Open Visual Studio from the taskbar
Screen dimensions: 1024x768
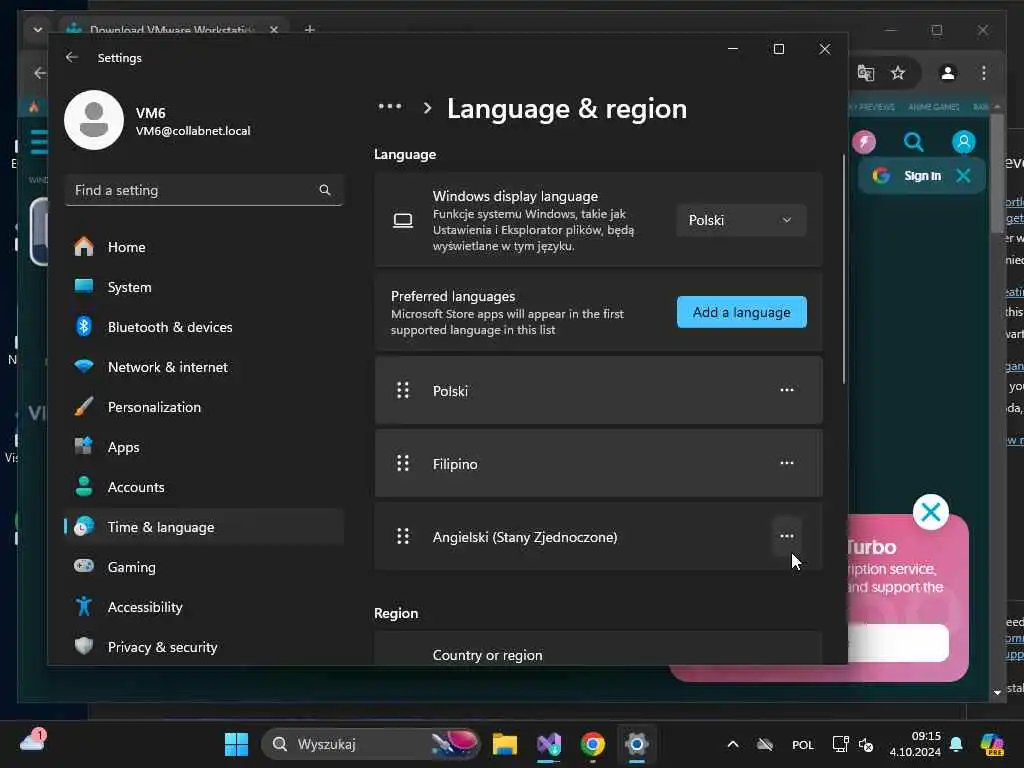[549, 744]
